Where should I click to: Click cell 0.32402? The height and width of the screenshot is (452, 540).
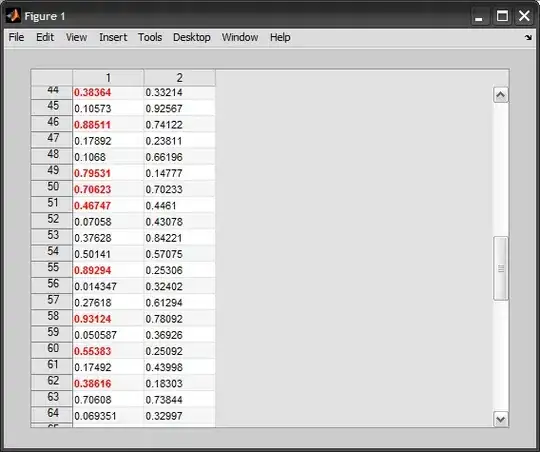[179, 286]
